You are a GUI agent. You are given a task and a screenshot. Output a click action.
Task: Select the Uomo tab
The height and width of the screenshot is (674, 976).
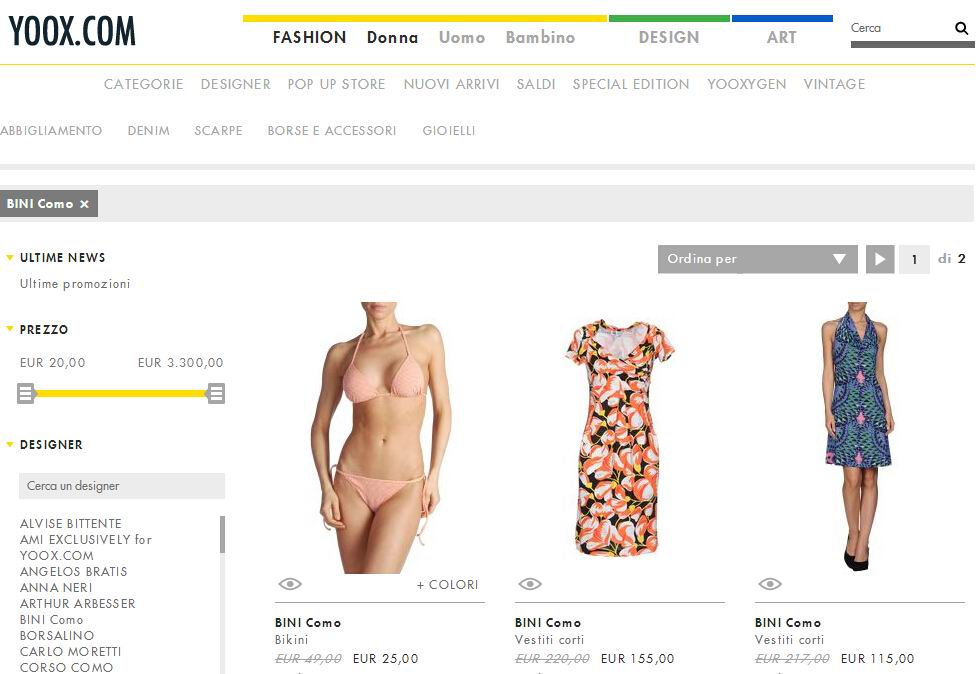click(462, 37)
